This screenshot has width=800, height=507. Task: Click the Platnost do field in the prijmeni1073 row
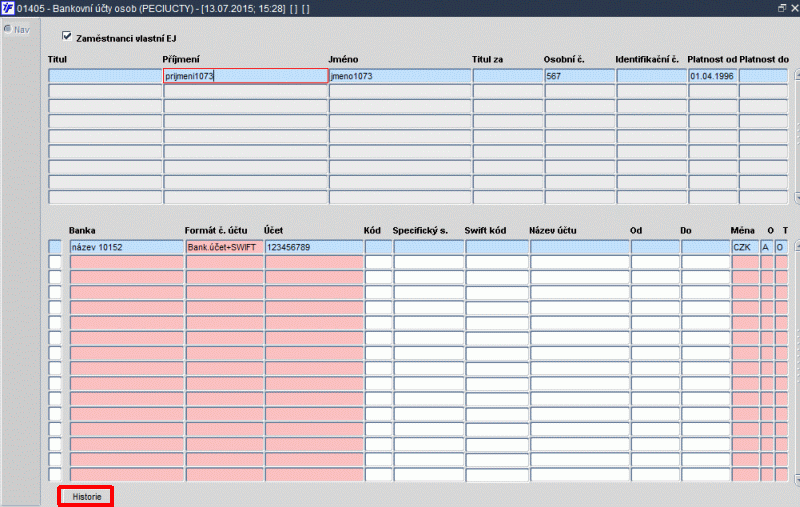(763, 76)
